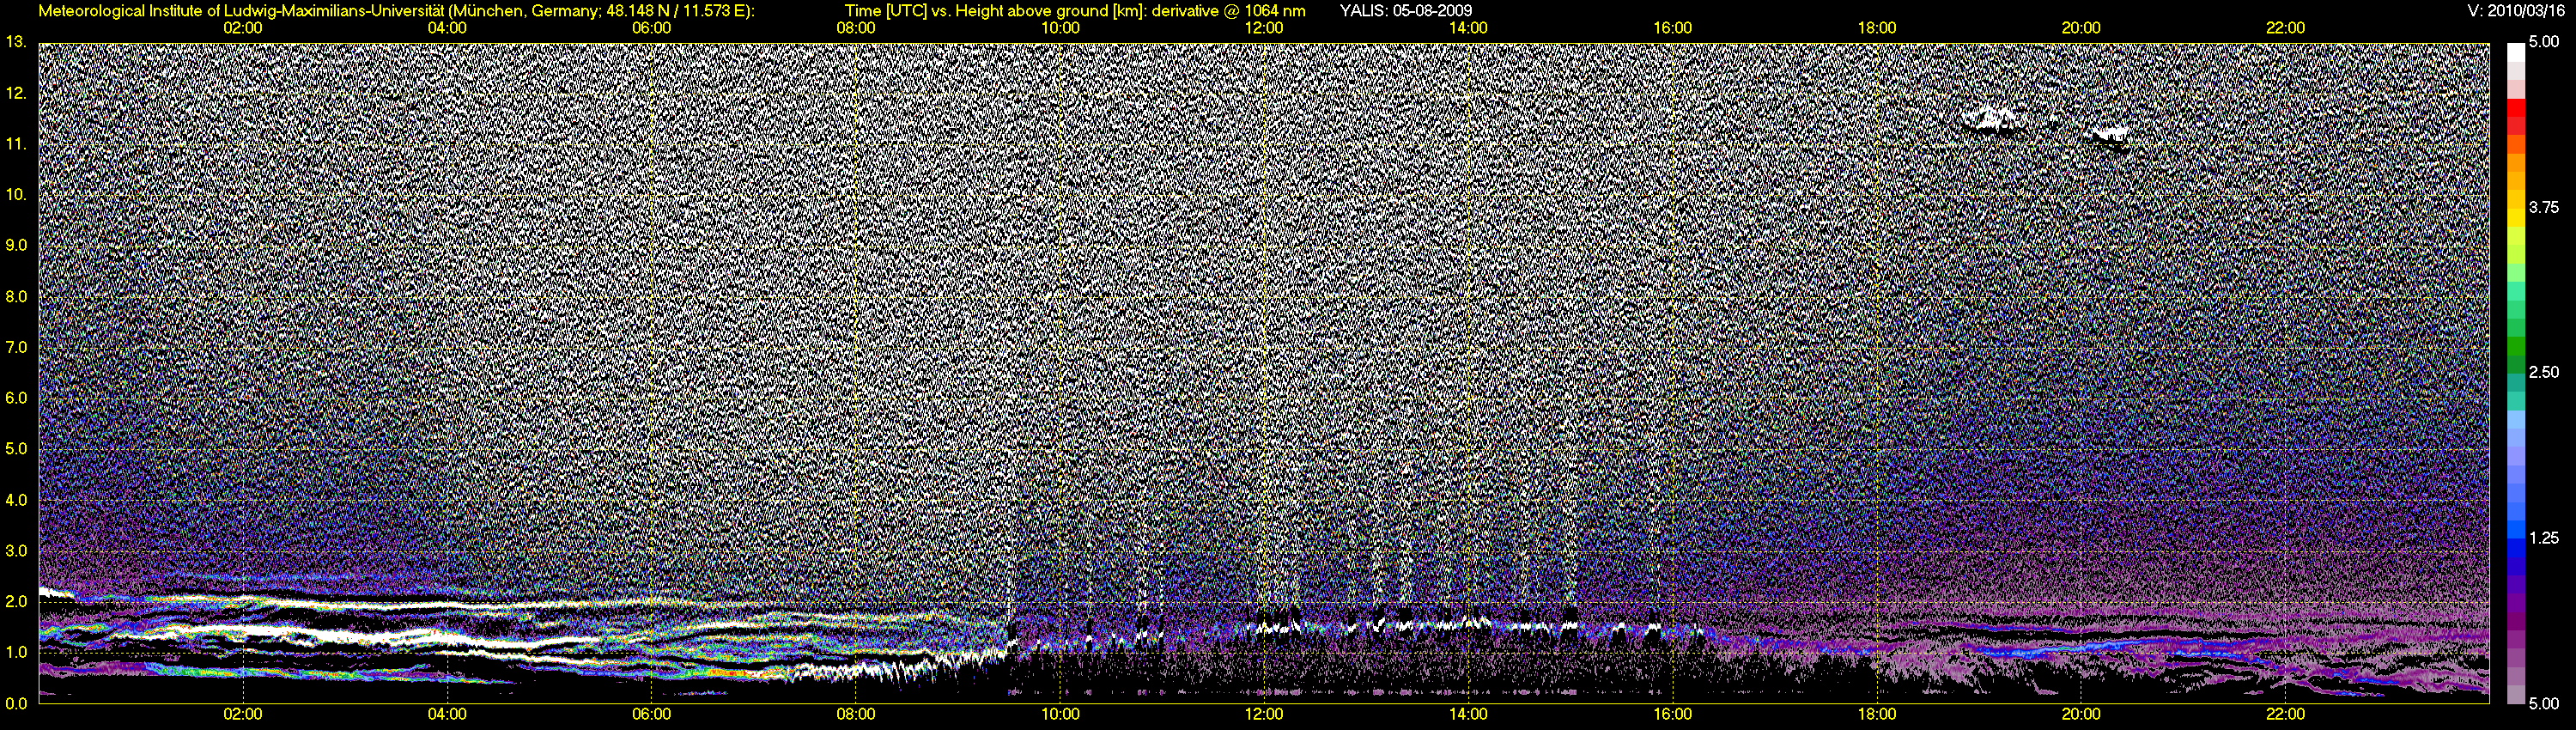2576x730 pixels.
Task: Click the '12.' height axis label
Action: [15, 93]
